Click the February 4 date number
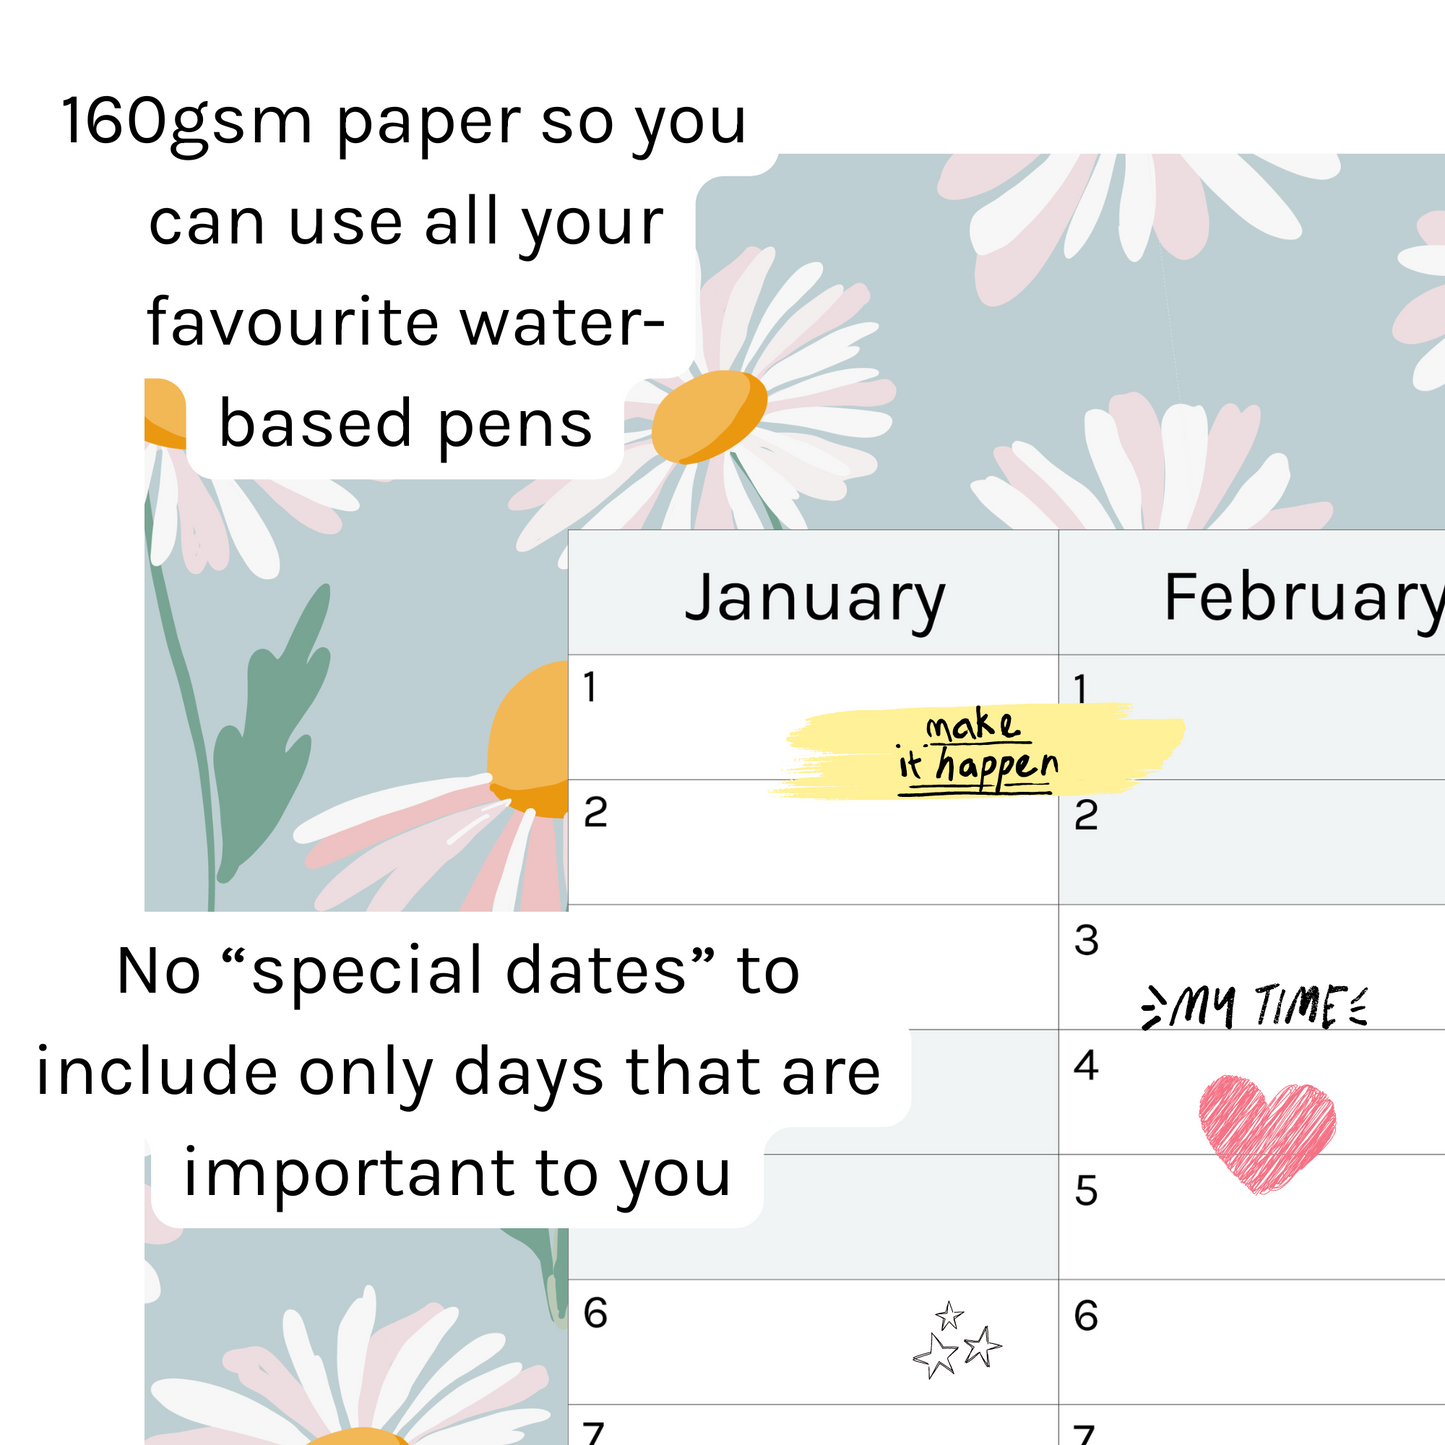 (1086, 1066)
